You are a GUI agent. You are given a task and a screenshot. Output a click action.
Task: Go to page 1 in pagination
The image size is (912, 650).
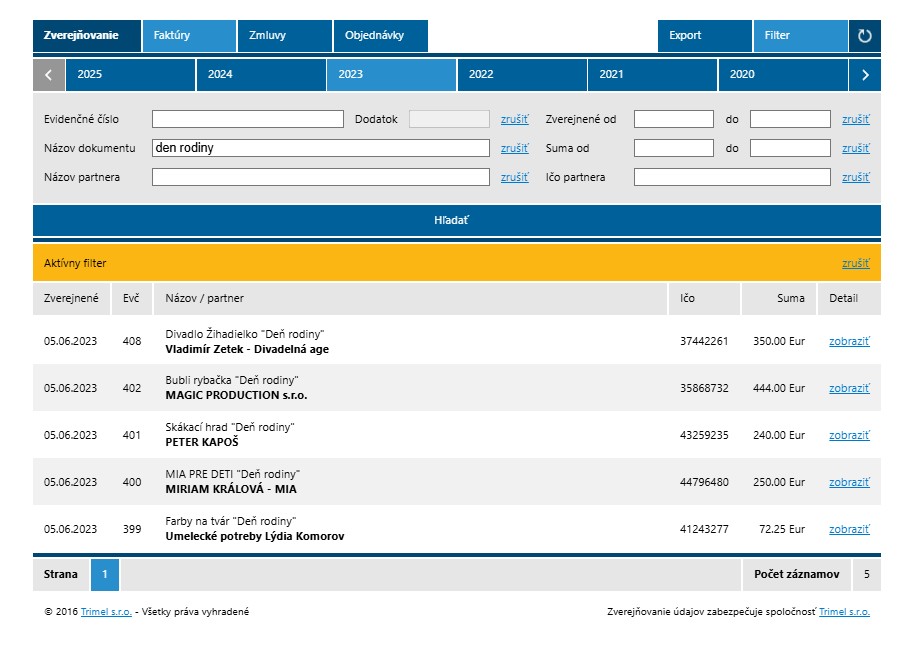pos(105,575)
